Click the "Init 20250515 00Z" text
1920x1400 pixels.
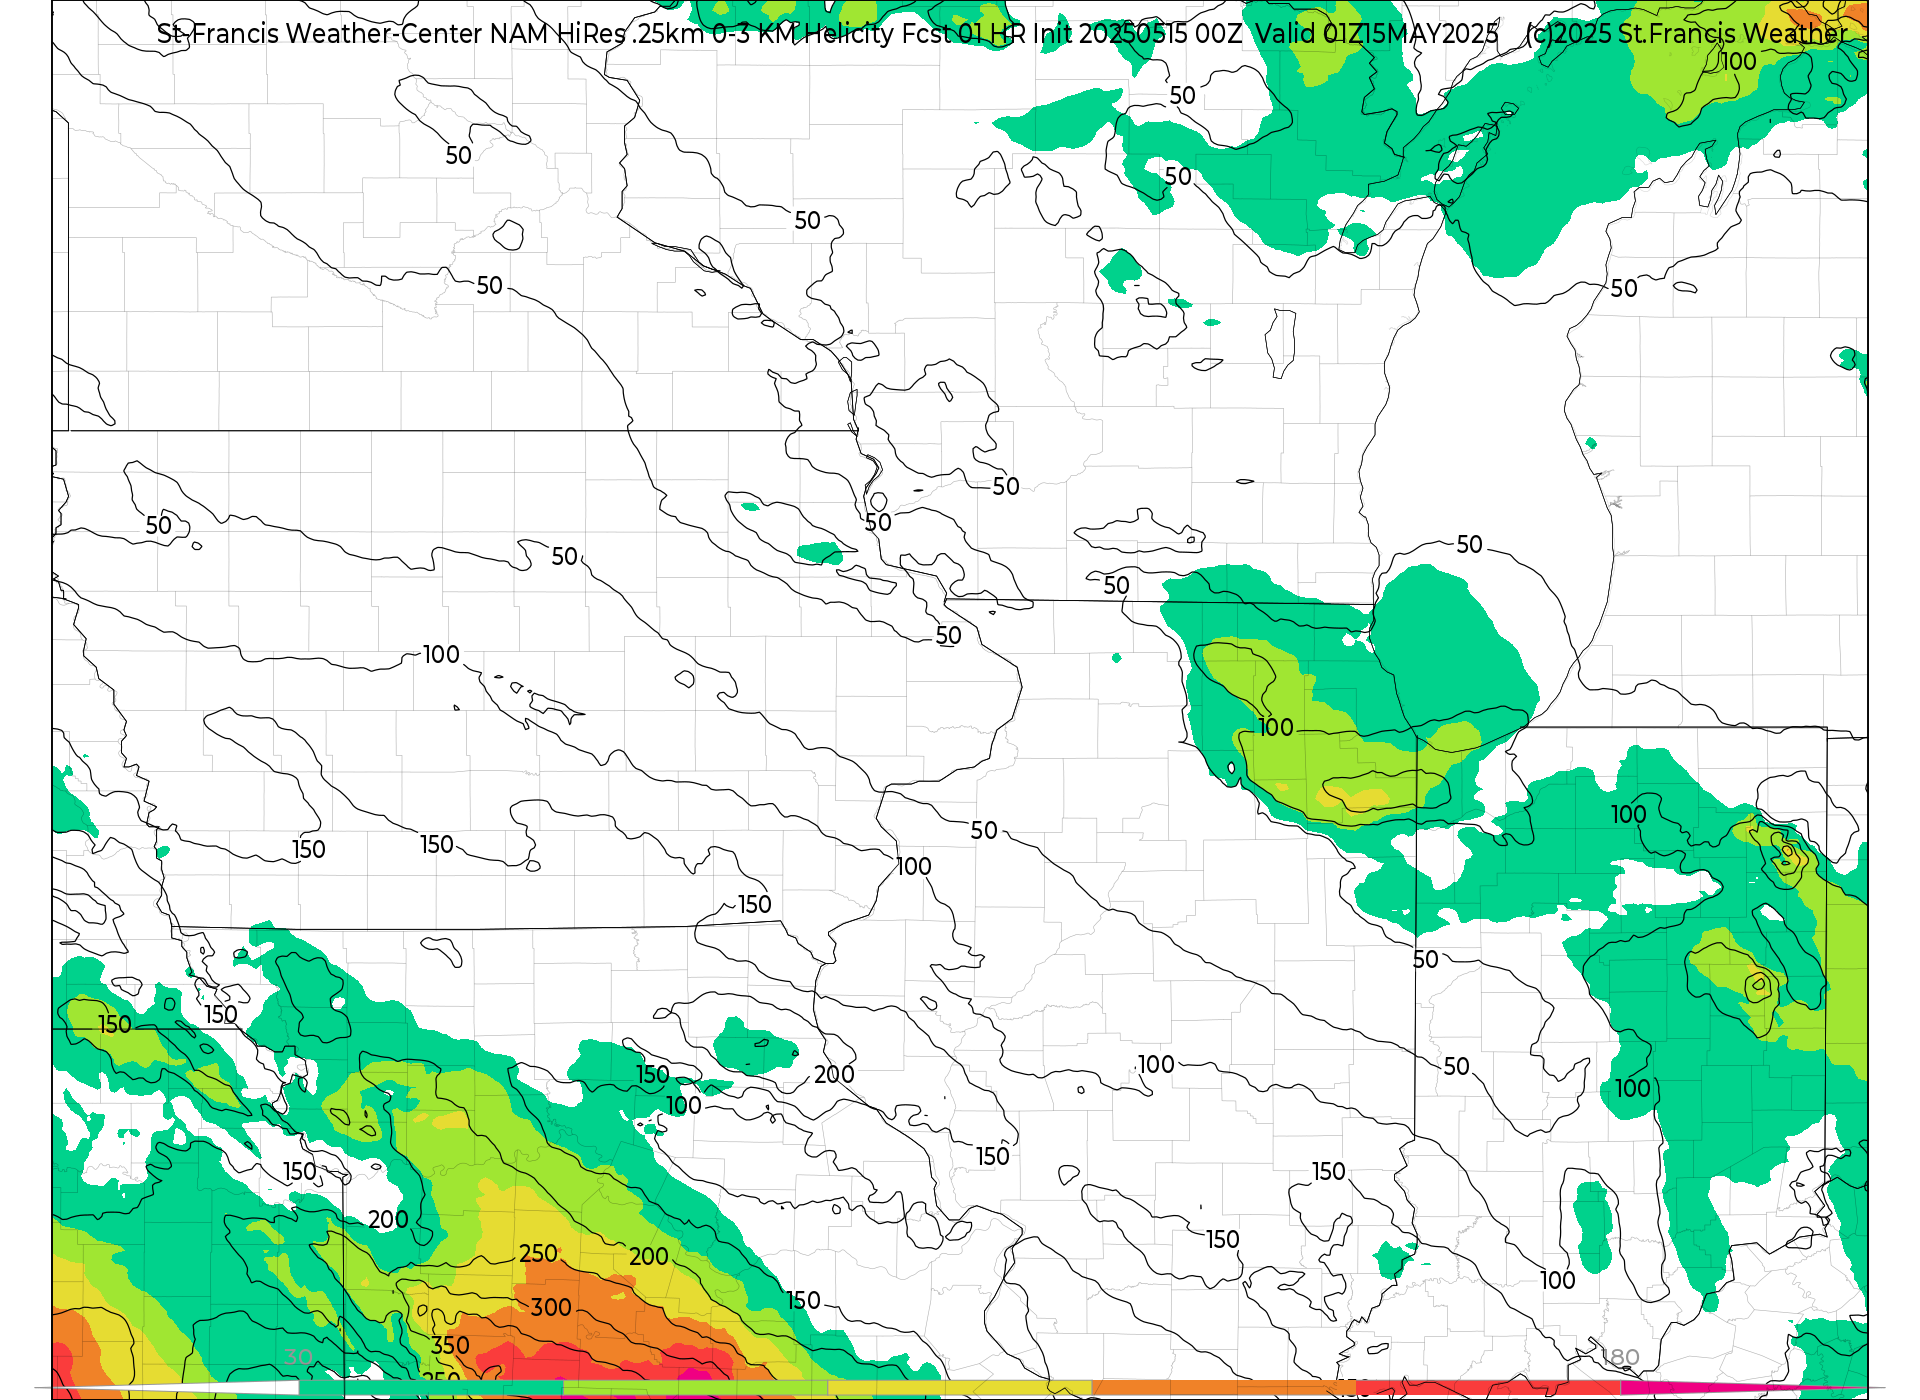point(1138,34)
